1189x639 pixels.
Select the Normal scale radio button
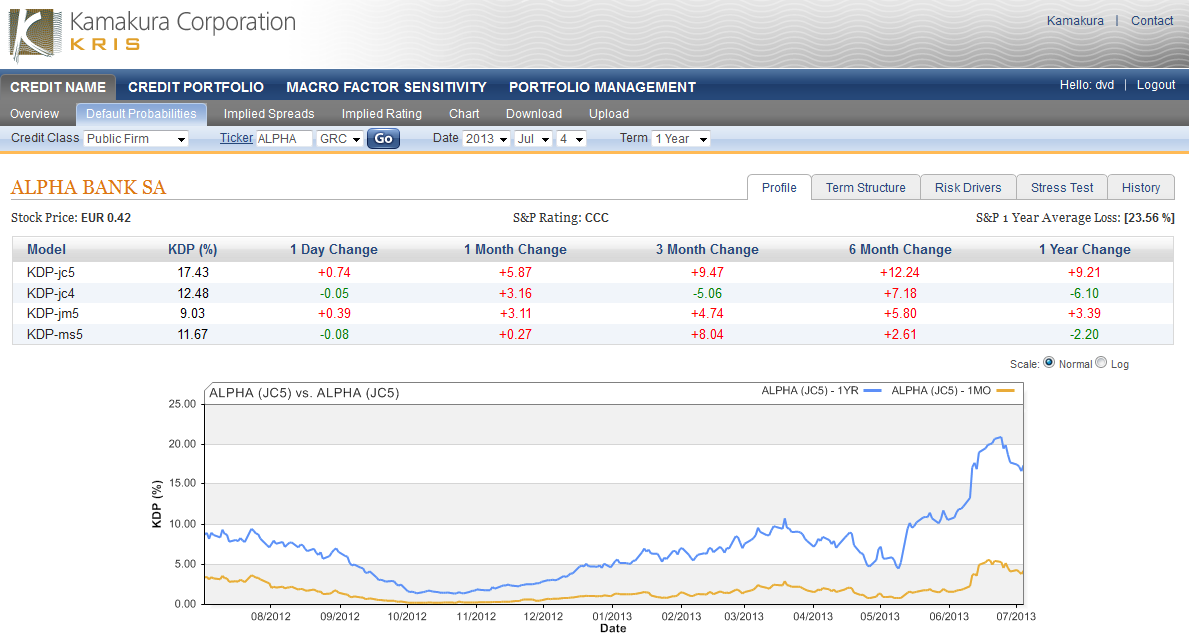1049,362
